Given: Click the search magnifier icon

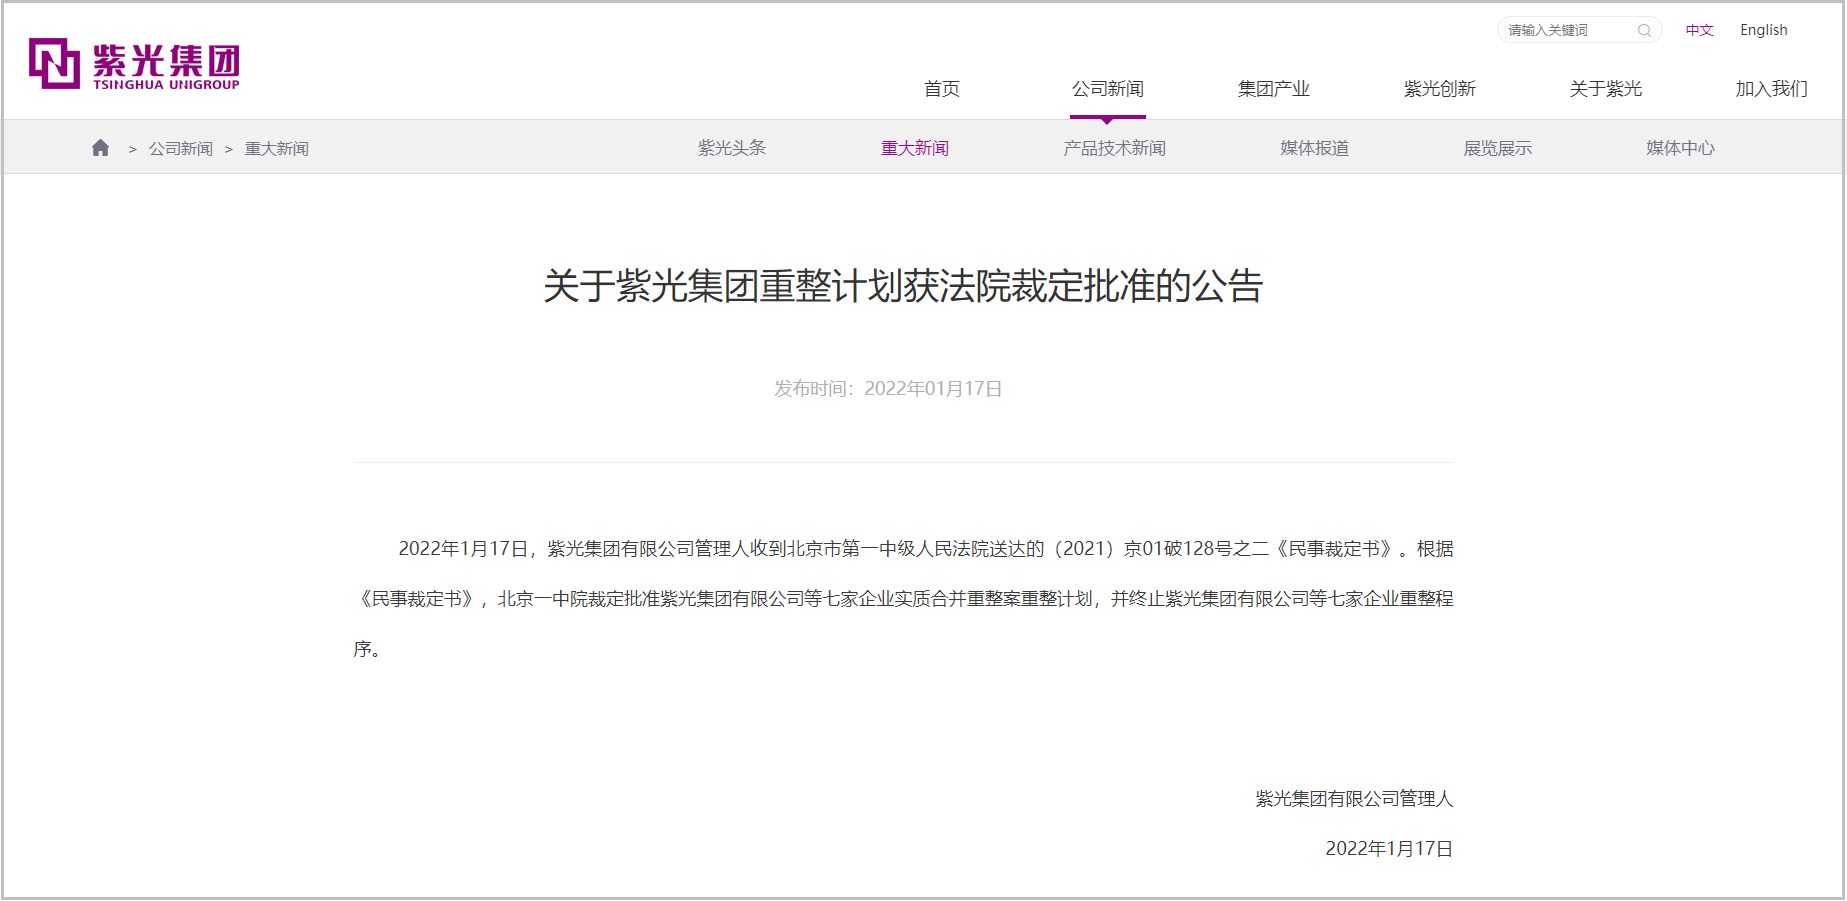Looking at the screenshot, I should tap(1644, 31).
